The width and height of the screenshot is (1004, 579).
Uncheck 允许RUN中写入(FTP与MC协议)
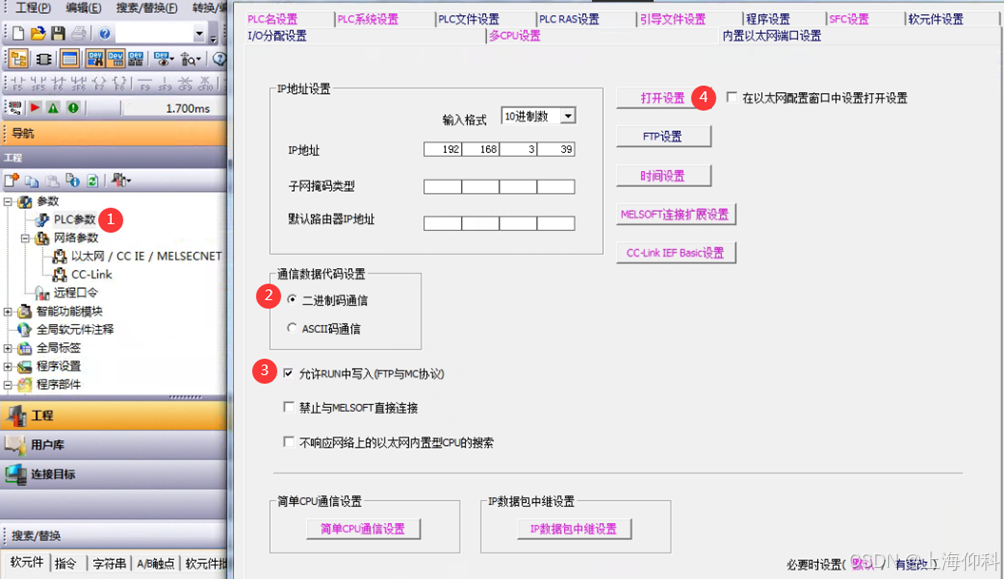click(x=289, y=370)
